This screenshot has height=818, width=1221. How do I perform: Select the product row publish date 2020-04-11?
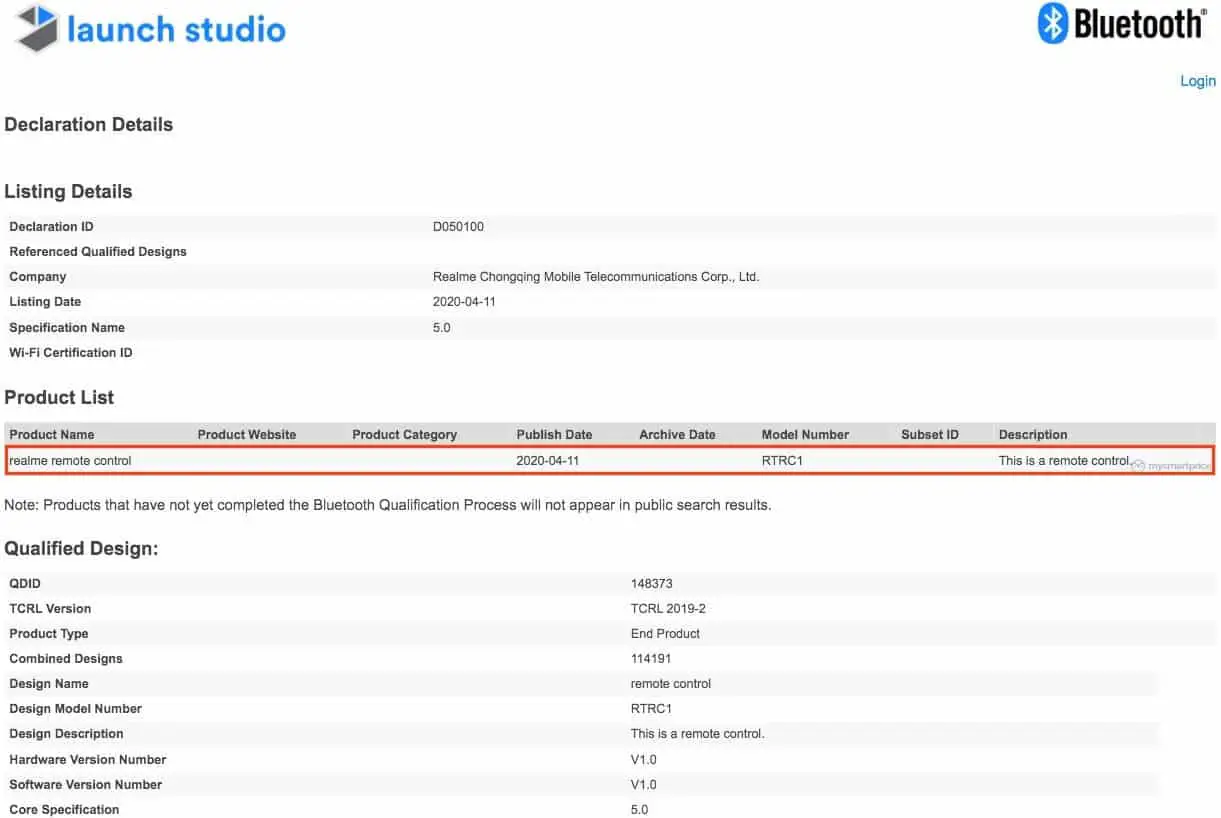tap(548, 461)
